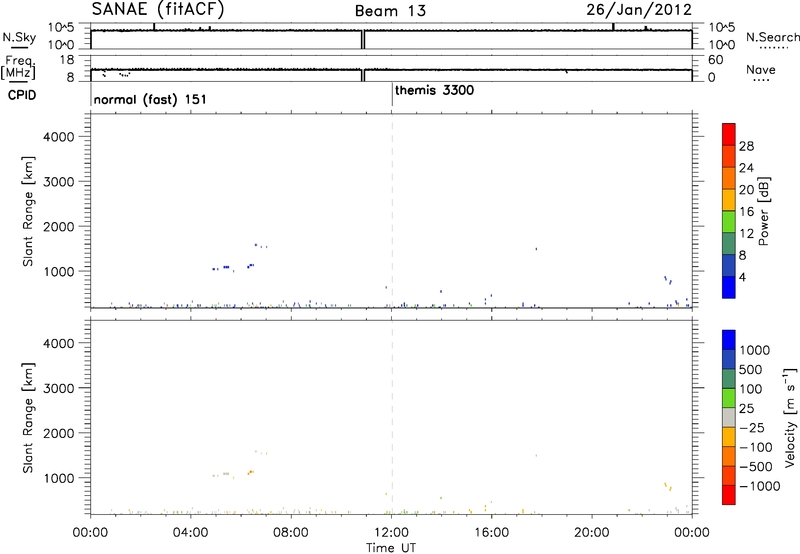
Task: Pick the 8–12 dB teal Power segment
Action: pos(729,244)
